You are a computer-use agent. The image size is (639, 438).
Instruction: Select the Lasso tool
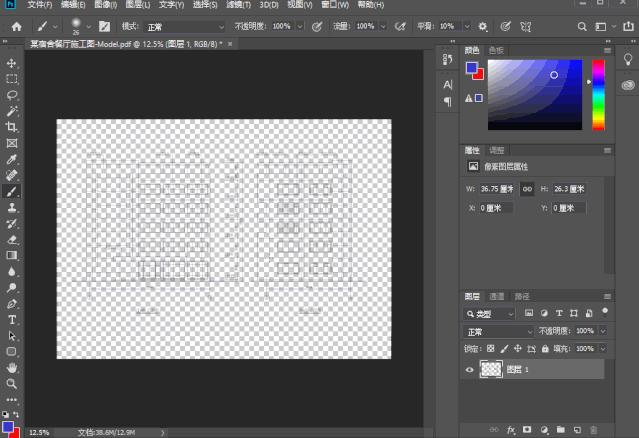[x=12, y=95]
